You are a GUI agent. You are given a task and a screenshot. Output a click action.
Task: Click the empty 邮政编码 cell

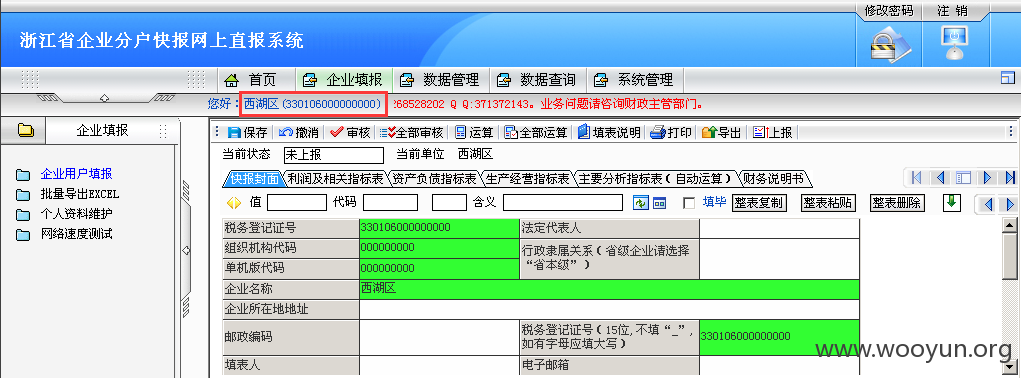pos(439,337)
